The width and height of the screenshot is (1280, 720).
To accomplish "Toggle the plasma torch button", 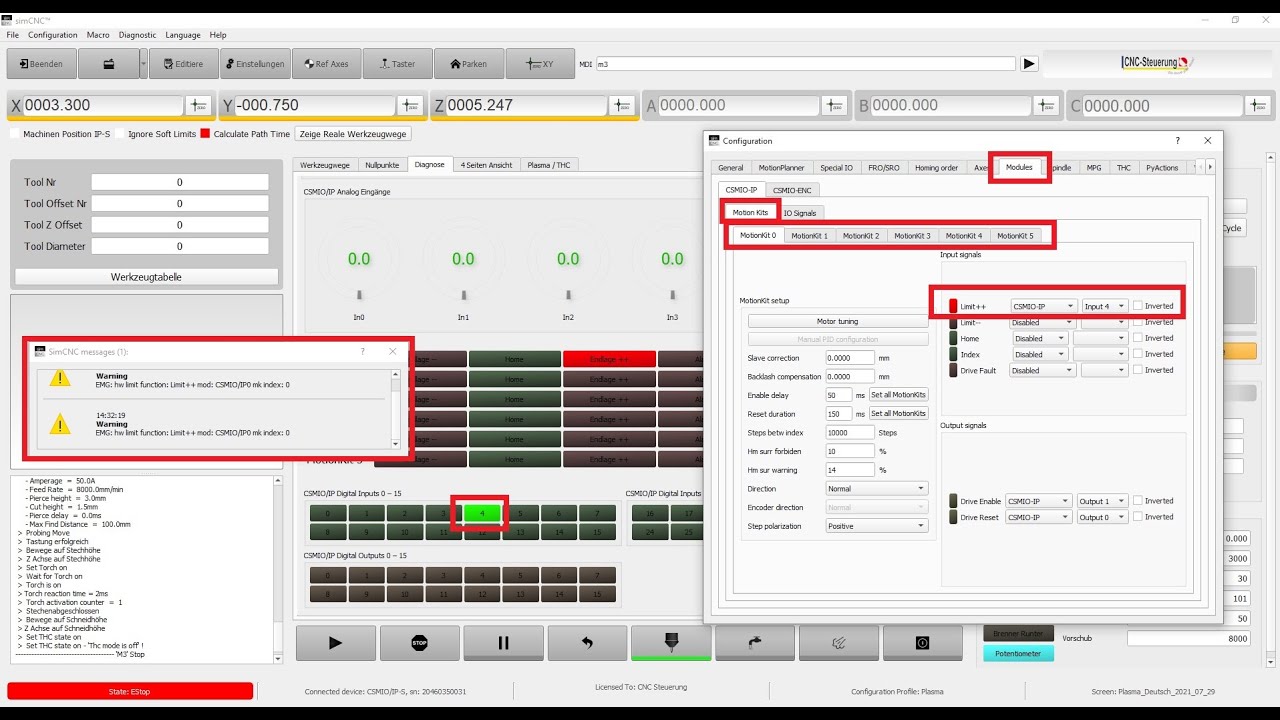I will tap(672, 643).
